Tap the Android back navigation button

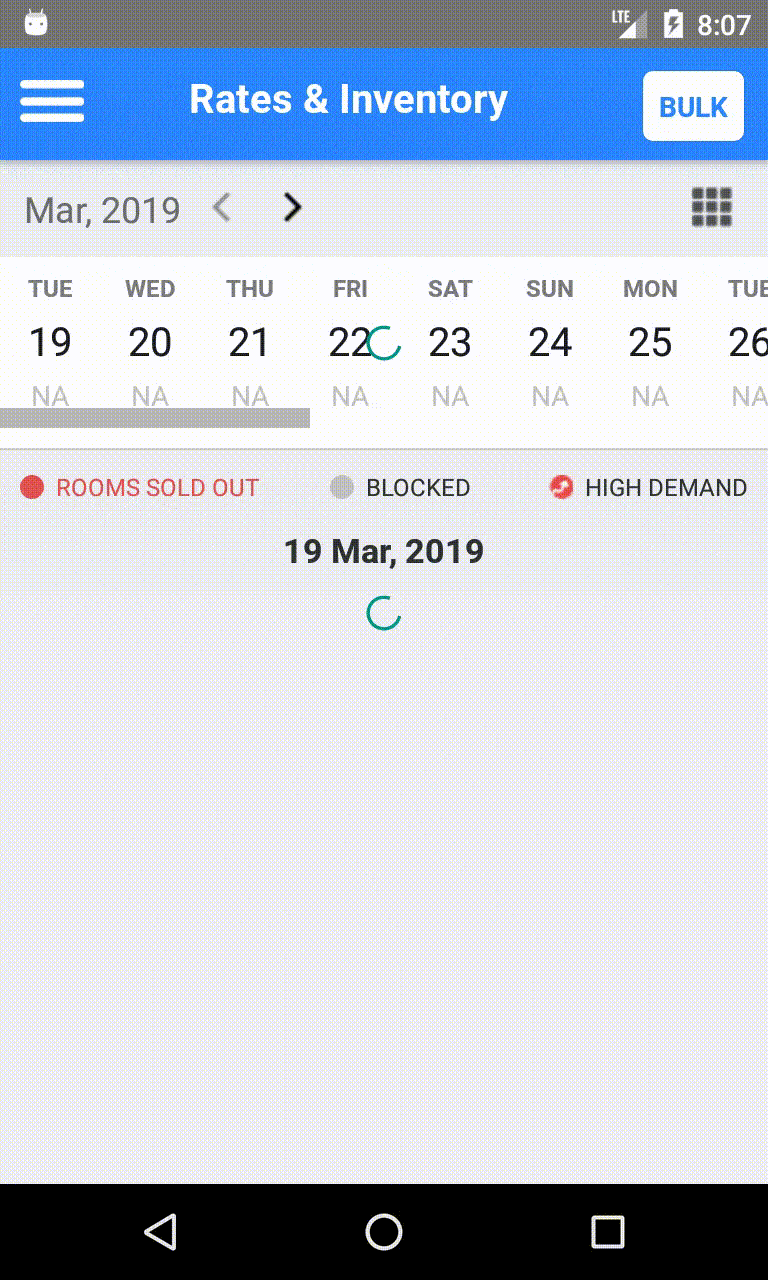[x=160, y=1231]
